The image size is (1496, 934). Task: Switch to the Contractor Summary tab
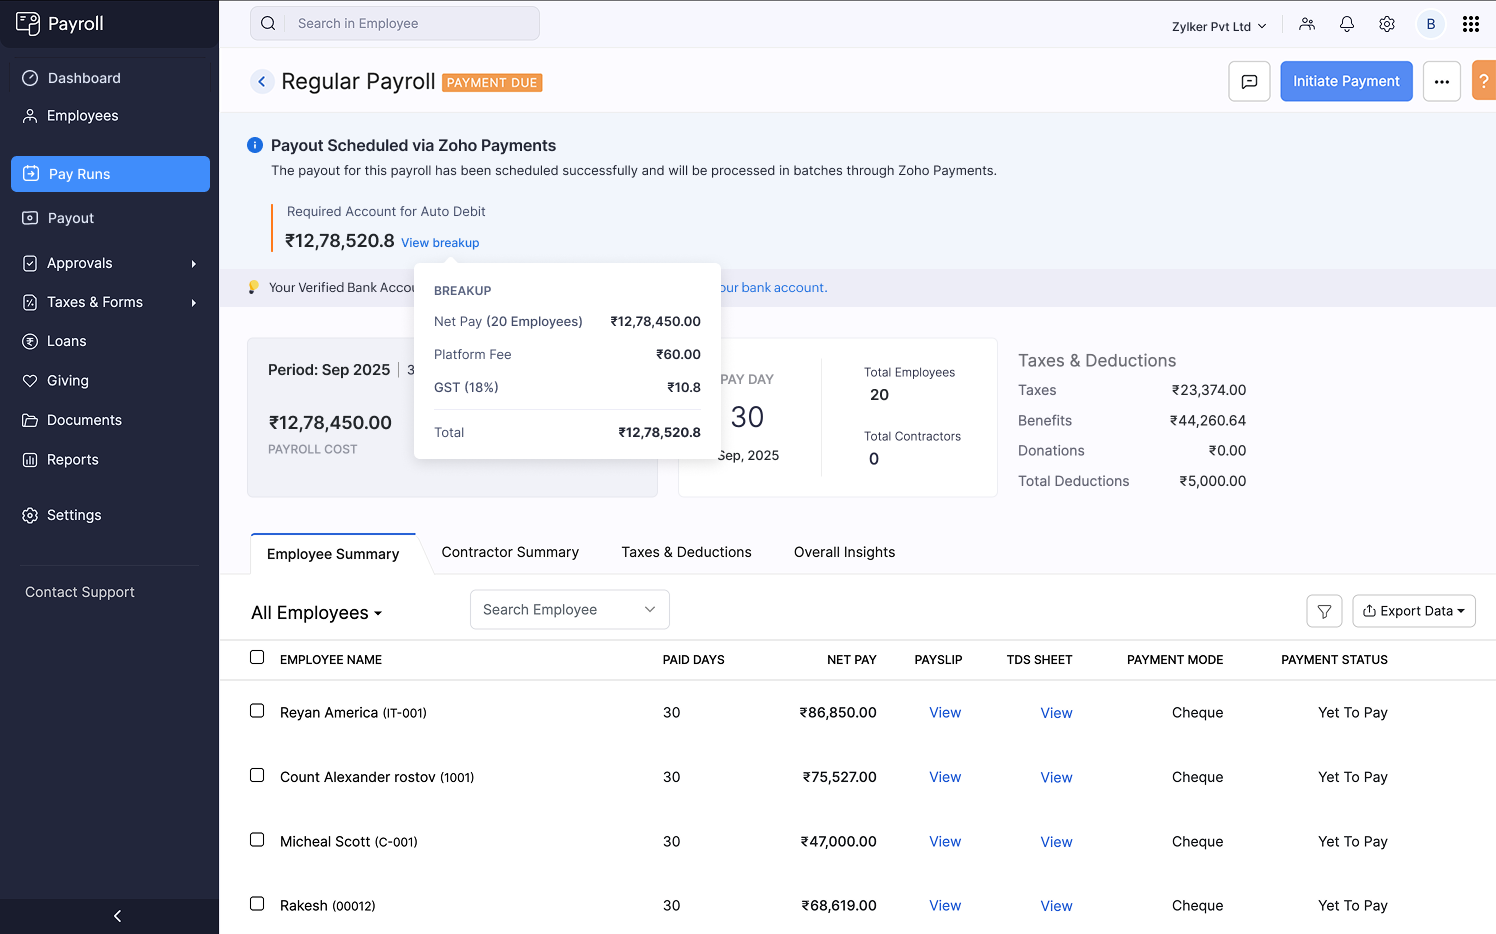510,552
